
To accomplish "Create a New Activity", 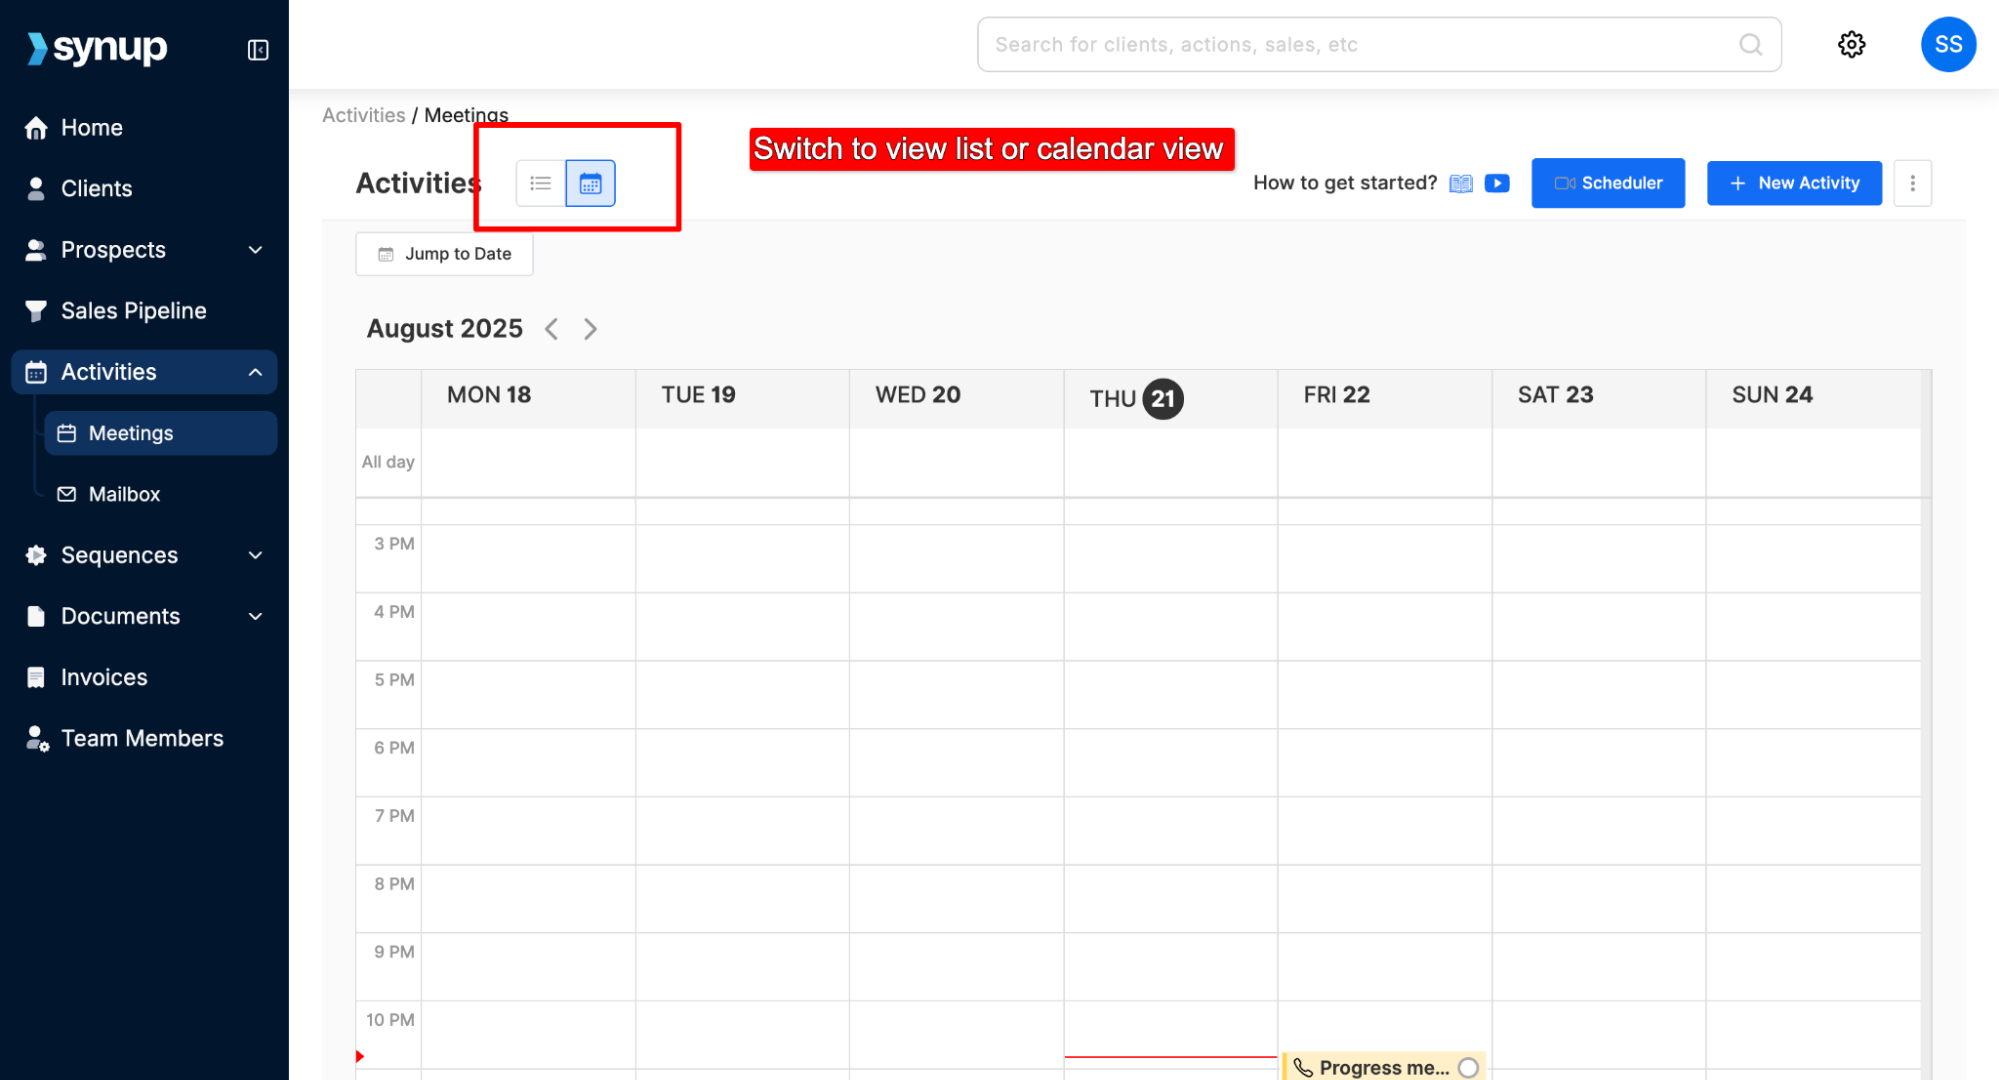I will click(1794, 183).
